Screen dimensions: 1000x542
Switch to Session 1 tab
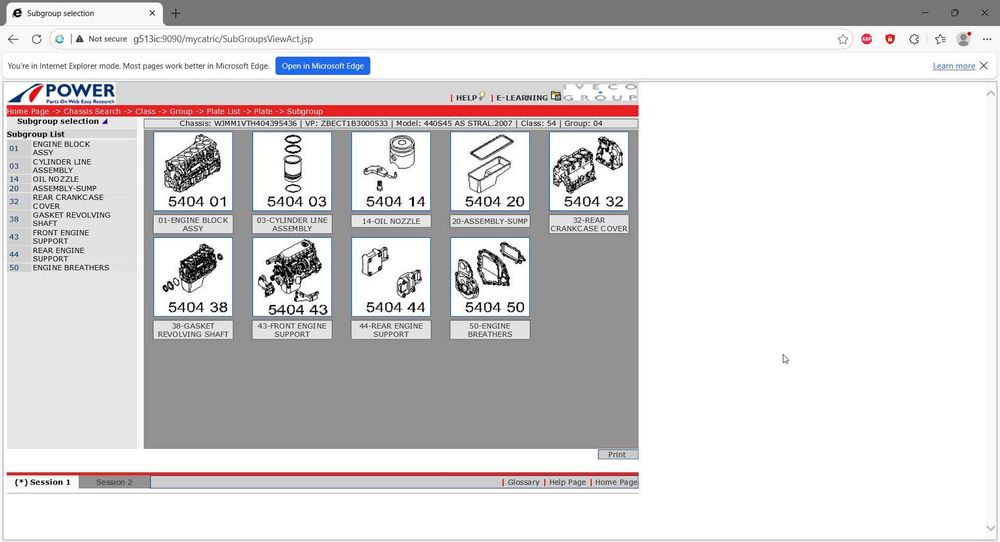click(43, 482)
